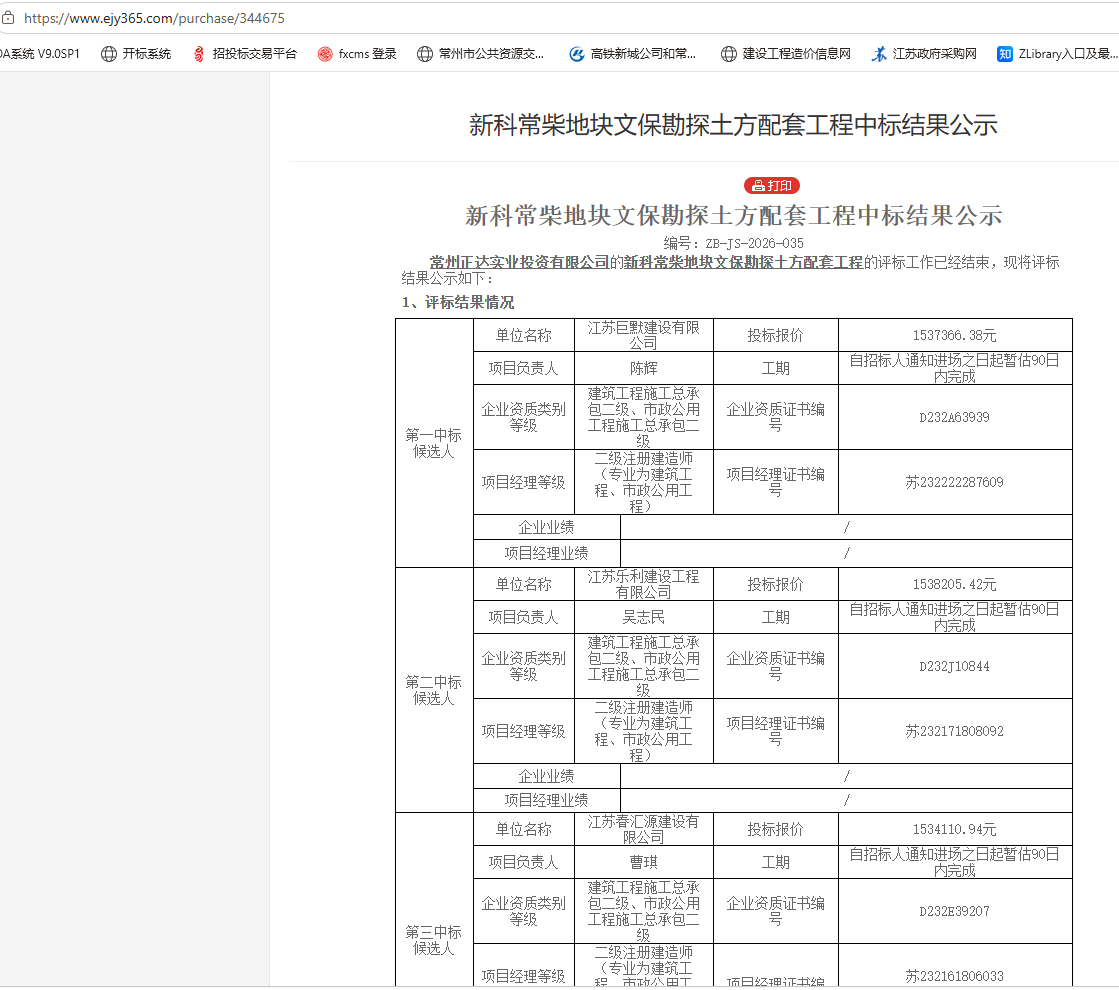1119x990 pixels.
Task: Click underlined 新科常柴地块文保勘探土方配套工程 project name
Action: click(x=743, y=263)
